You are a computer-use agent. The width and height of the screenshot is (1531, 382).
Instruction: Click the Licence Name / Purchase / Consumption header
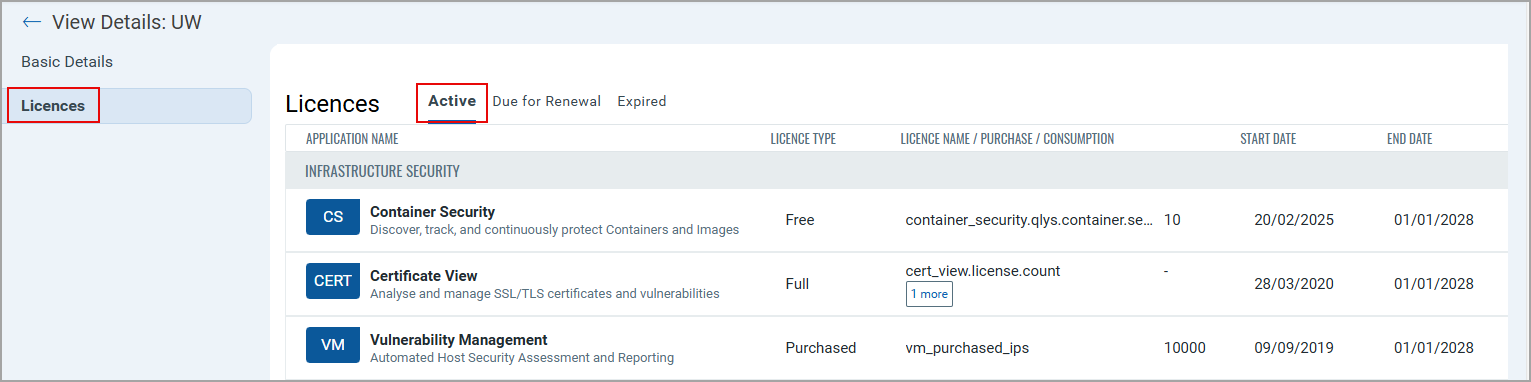pyautogui.click(x=1007, y=139)
